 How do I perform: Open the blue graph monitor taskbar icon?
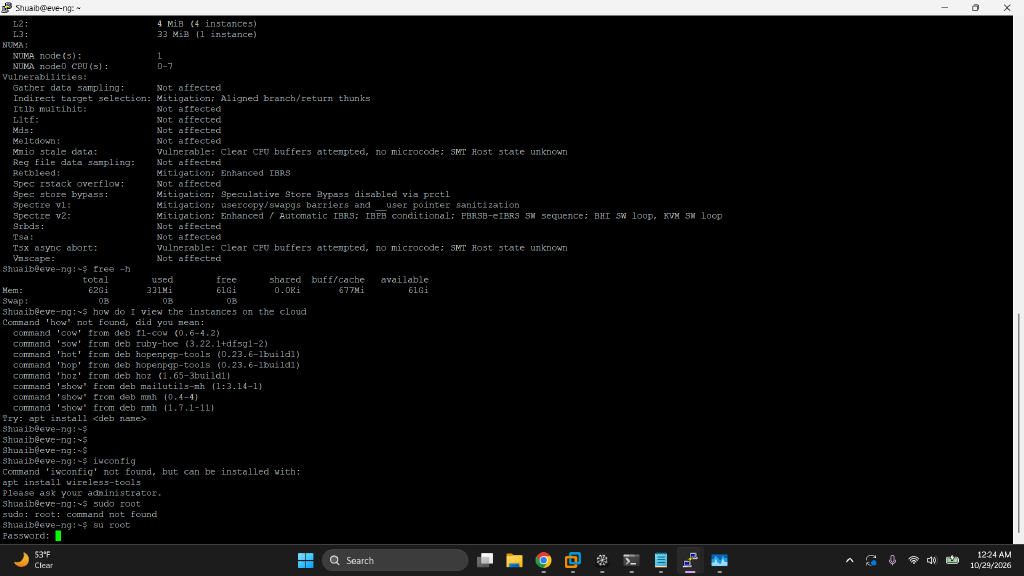point(719,560)
